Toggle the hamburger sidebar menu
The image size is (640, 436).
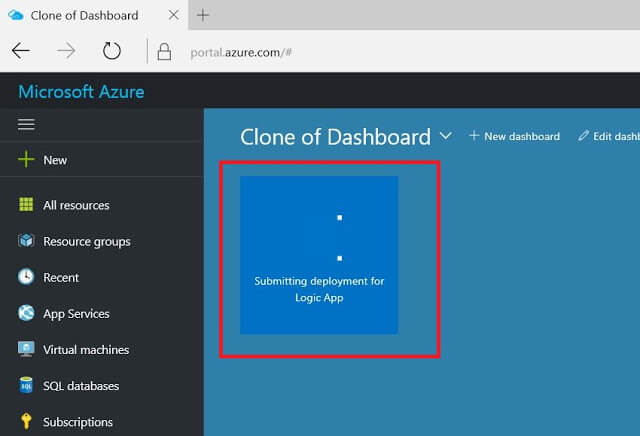26,124
